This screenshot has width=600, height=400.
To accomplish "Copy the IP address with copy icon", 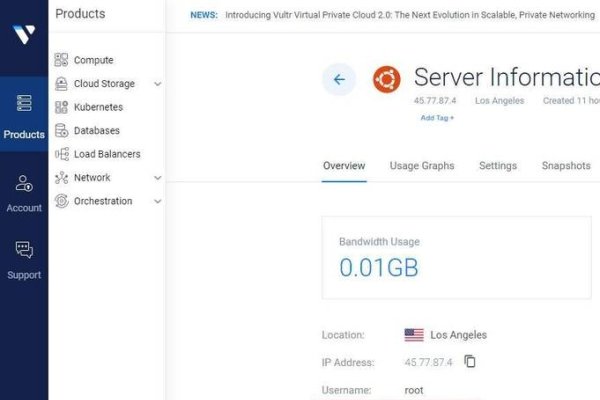I will click(470, 362).
